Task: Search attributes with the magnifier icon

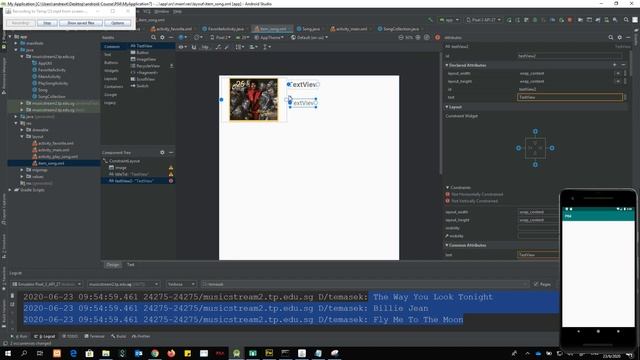Action: (611, 38)
